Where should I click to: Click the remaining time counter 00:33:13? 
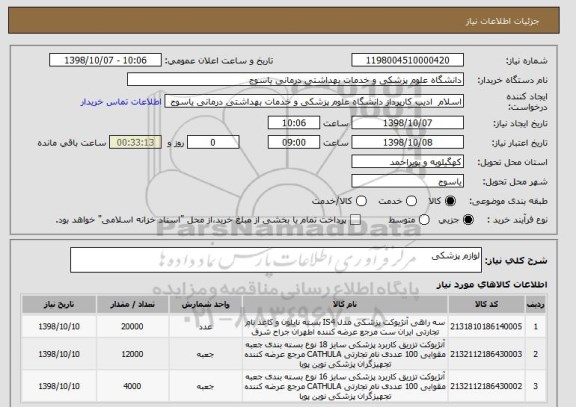(x=135, y=142)
